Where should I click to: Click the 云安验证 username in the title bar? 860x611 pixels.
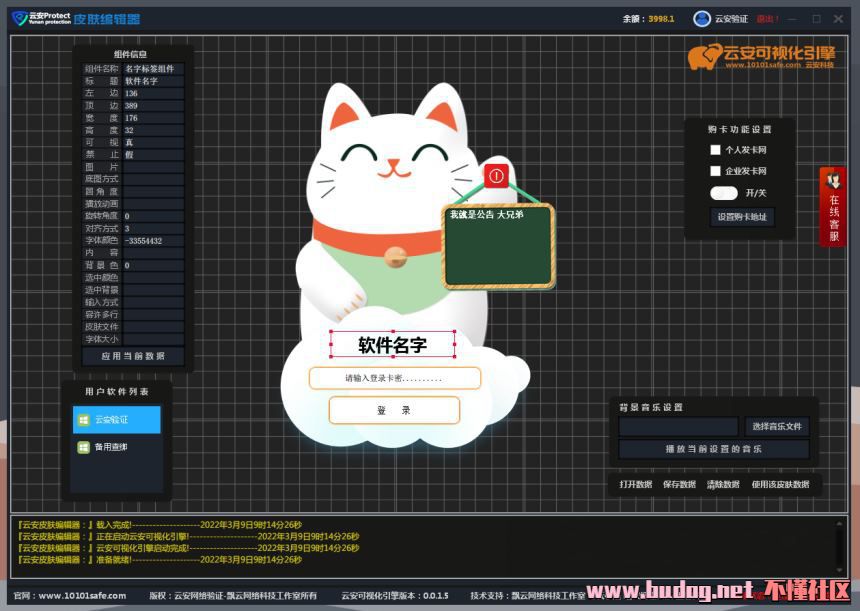tap(731, 19)
